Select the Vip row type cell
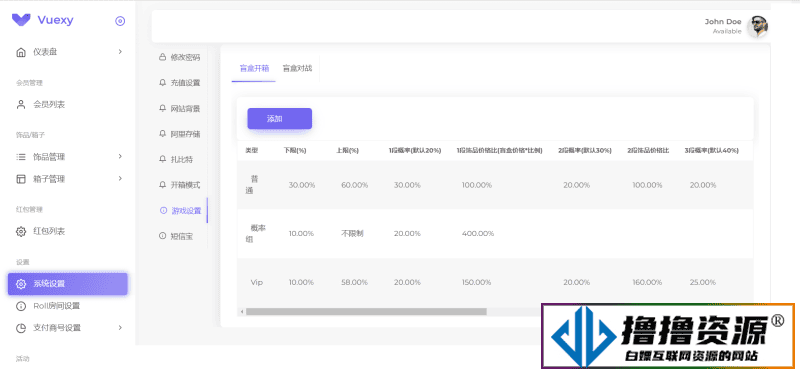The height and width of the screenshot is (369, 800). click(x=257, y=282)
